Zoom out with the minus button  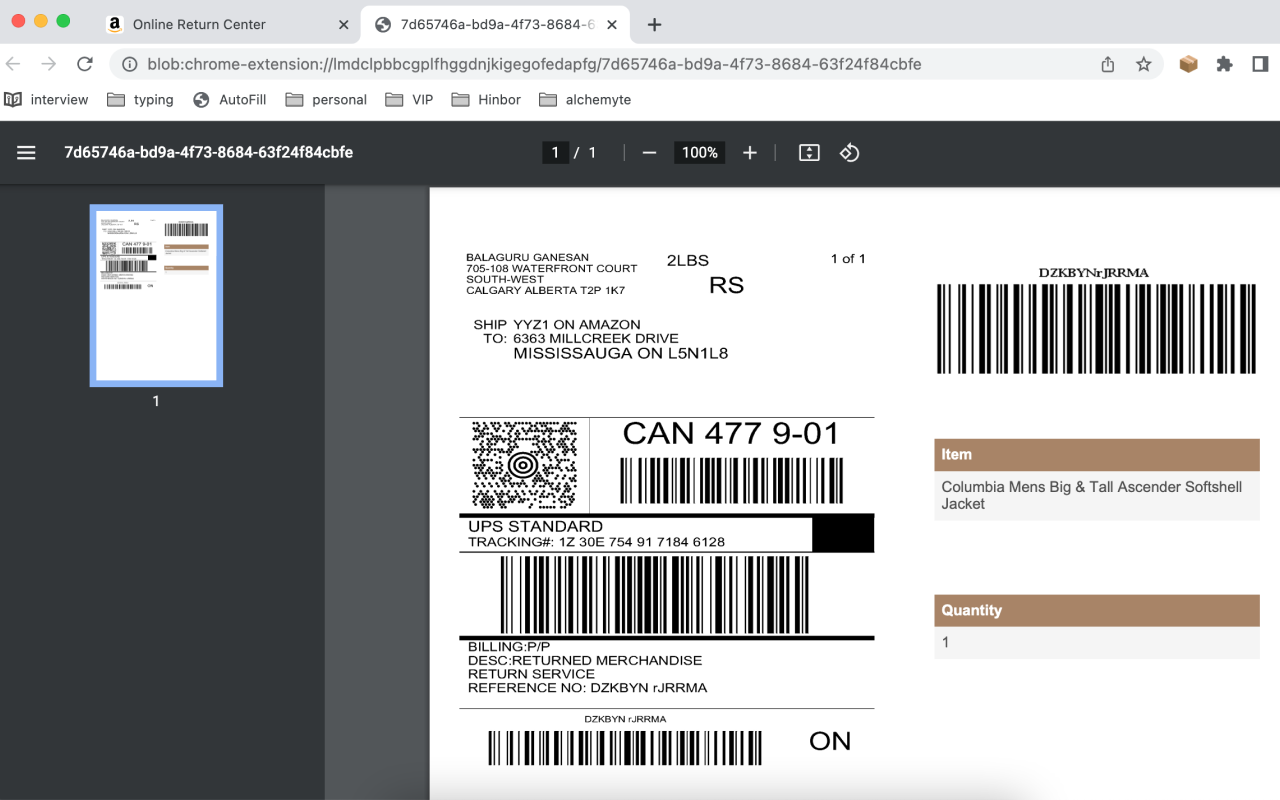pos(649,153)
